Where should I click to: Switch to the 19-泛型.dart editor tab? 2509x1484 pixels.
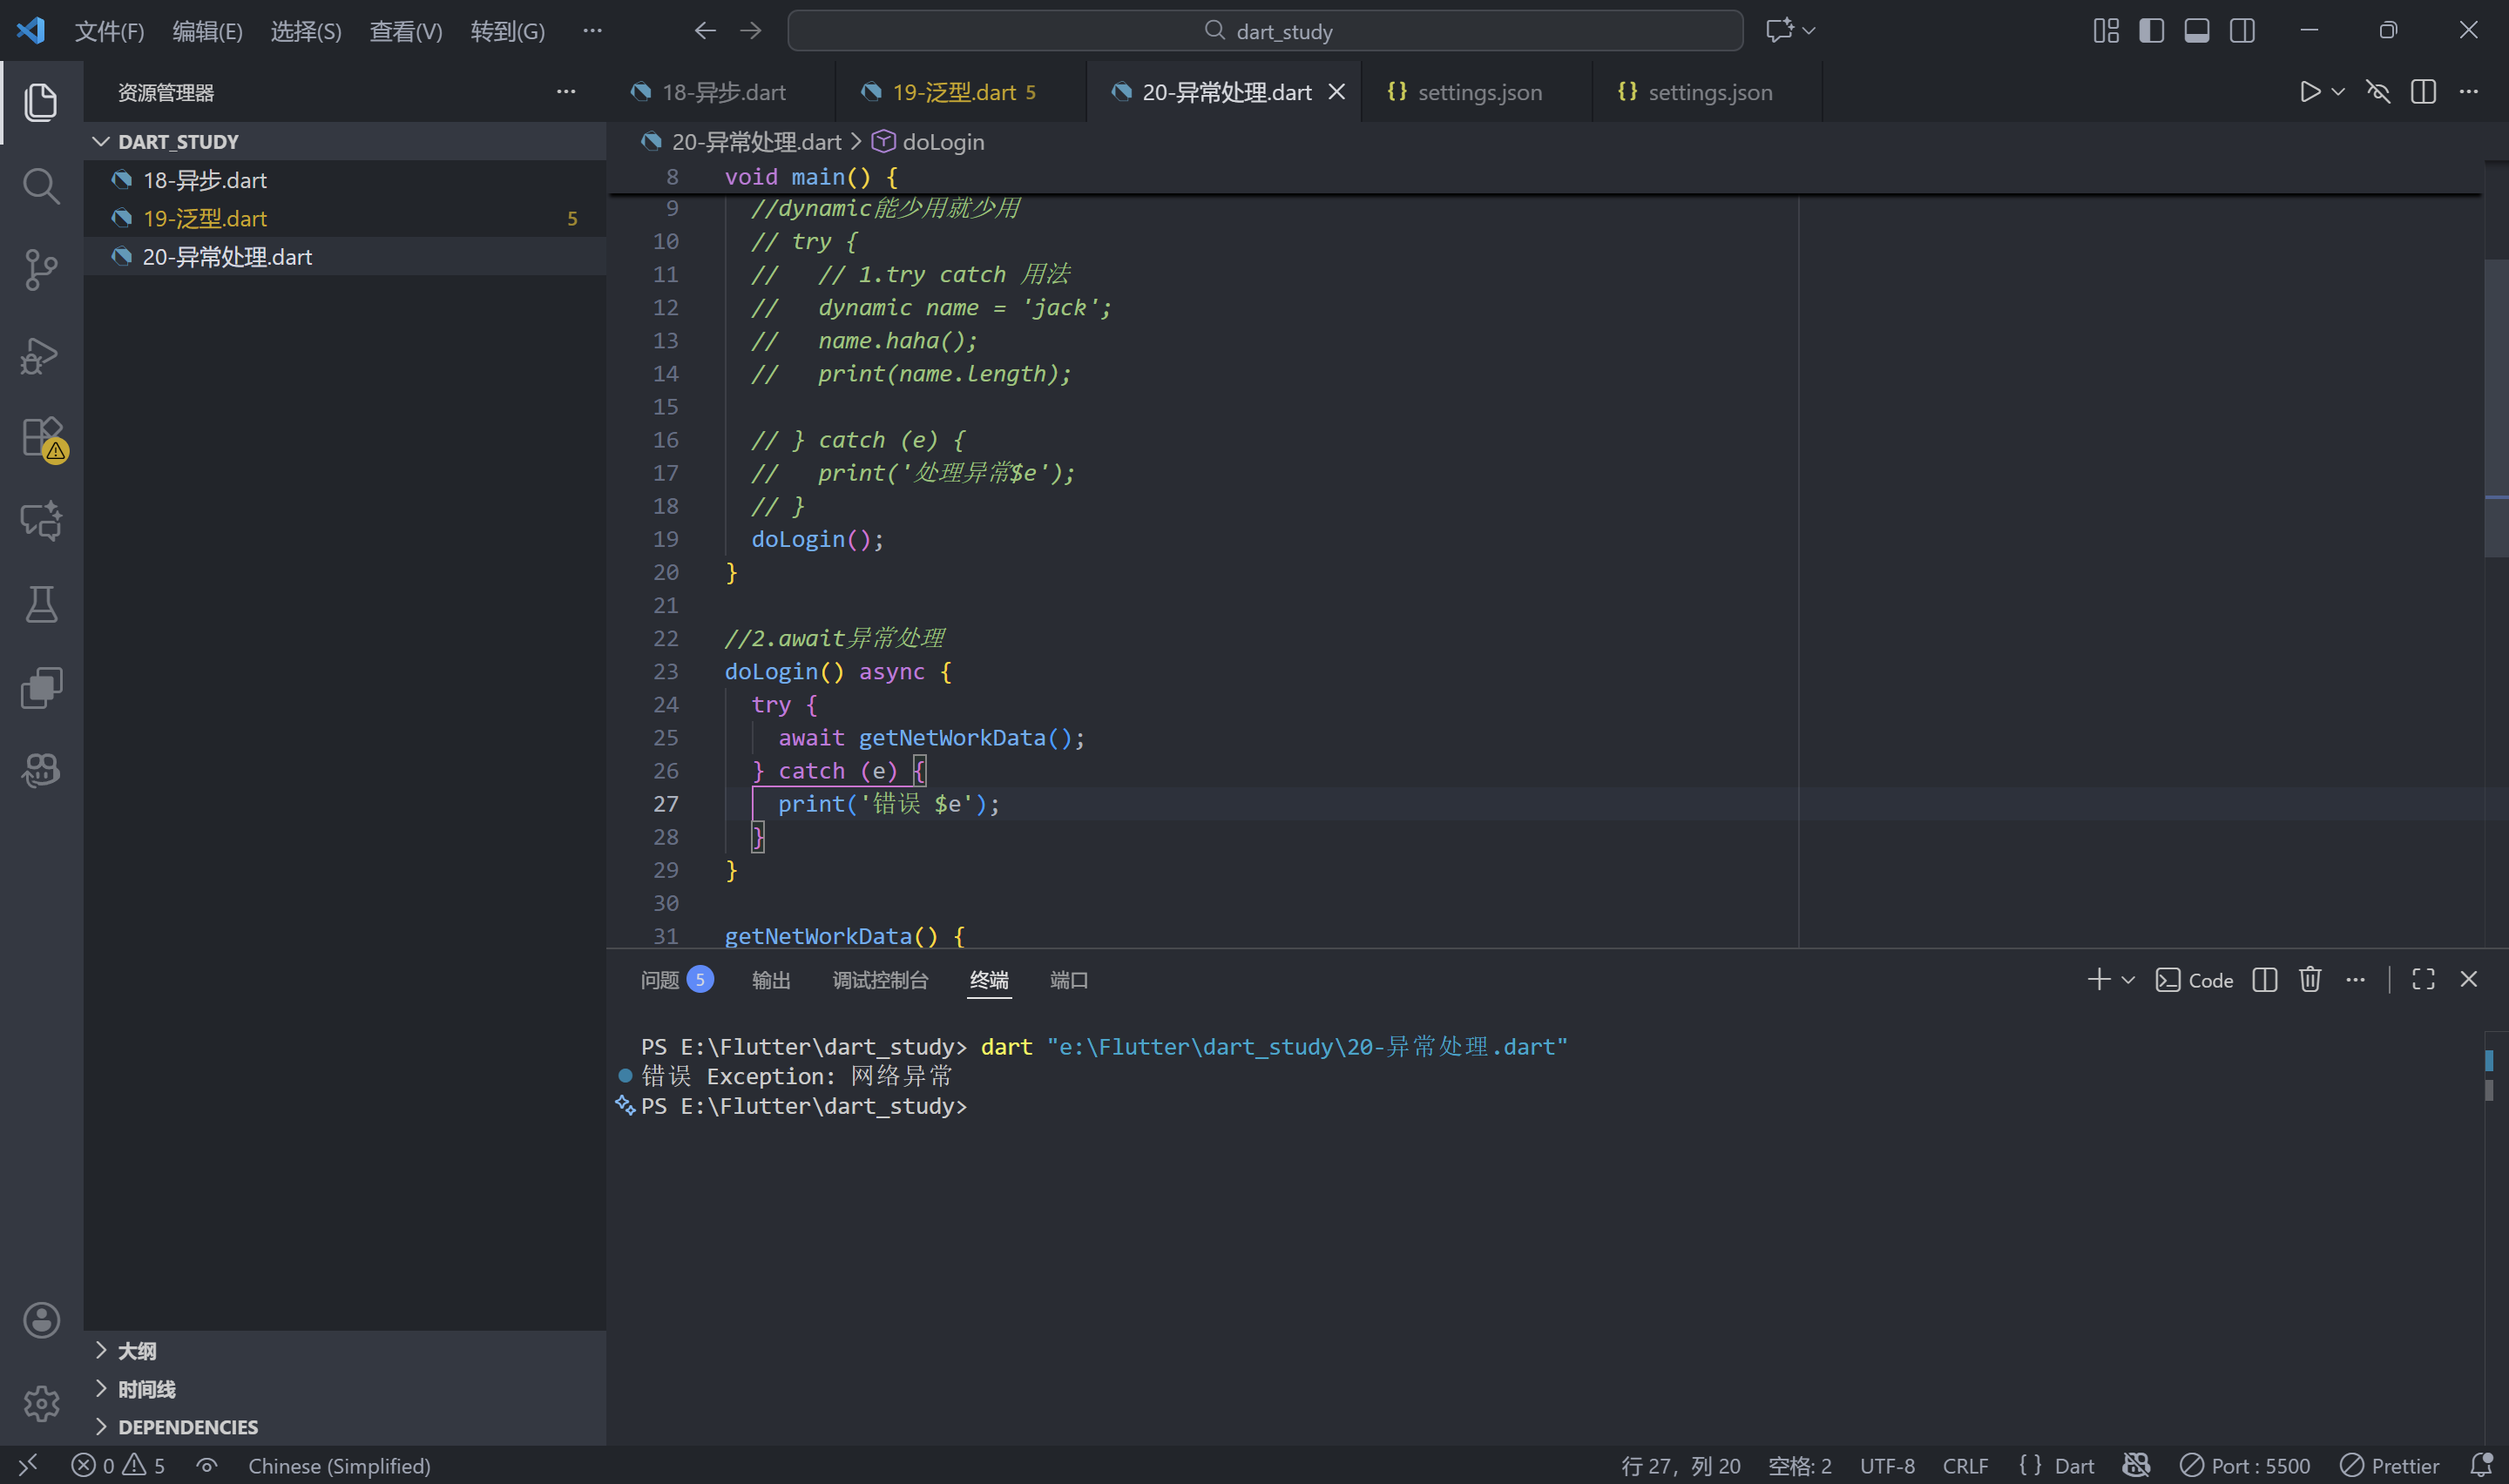953,92
